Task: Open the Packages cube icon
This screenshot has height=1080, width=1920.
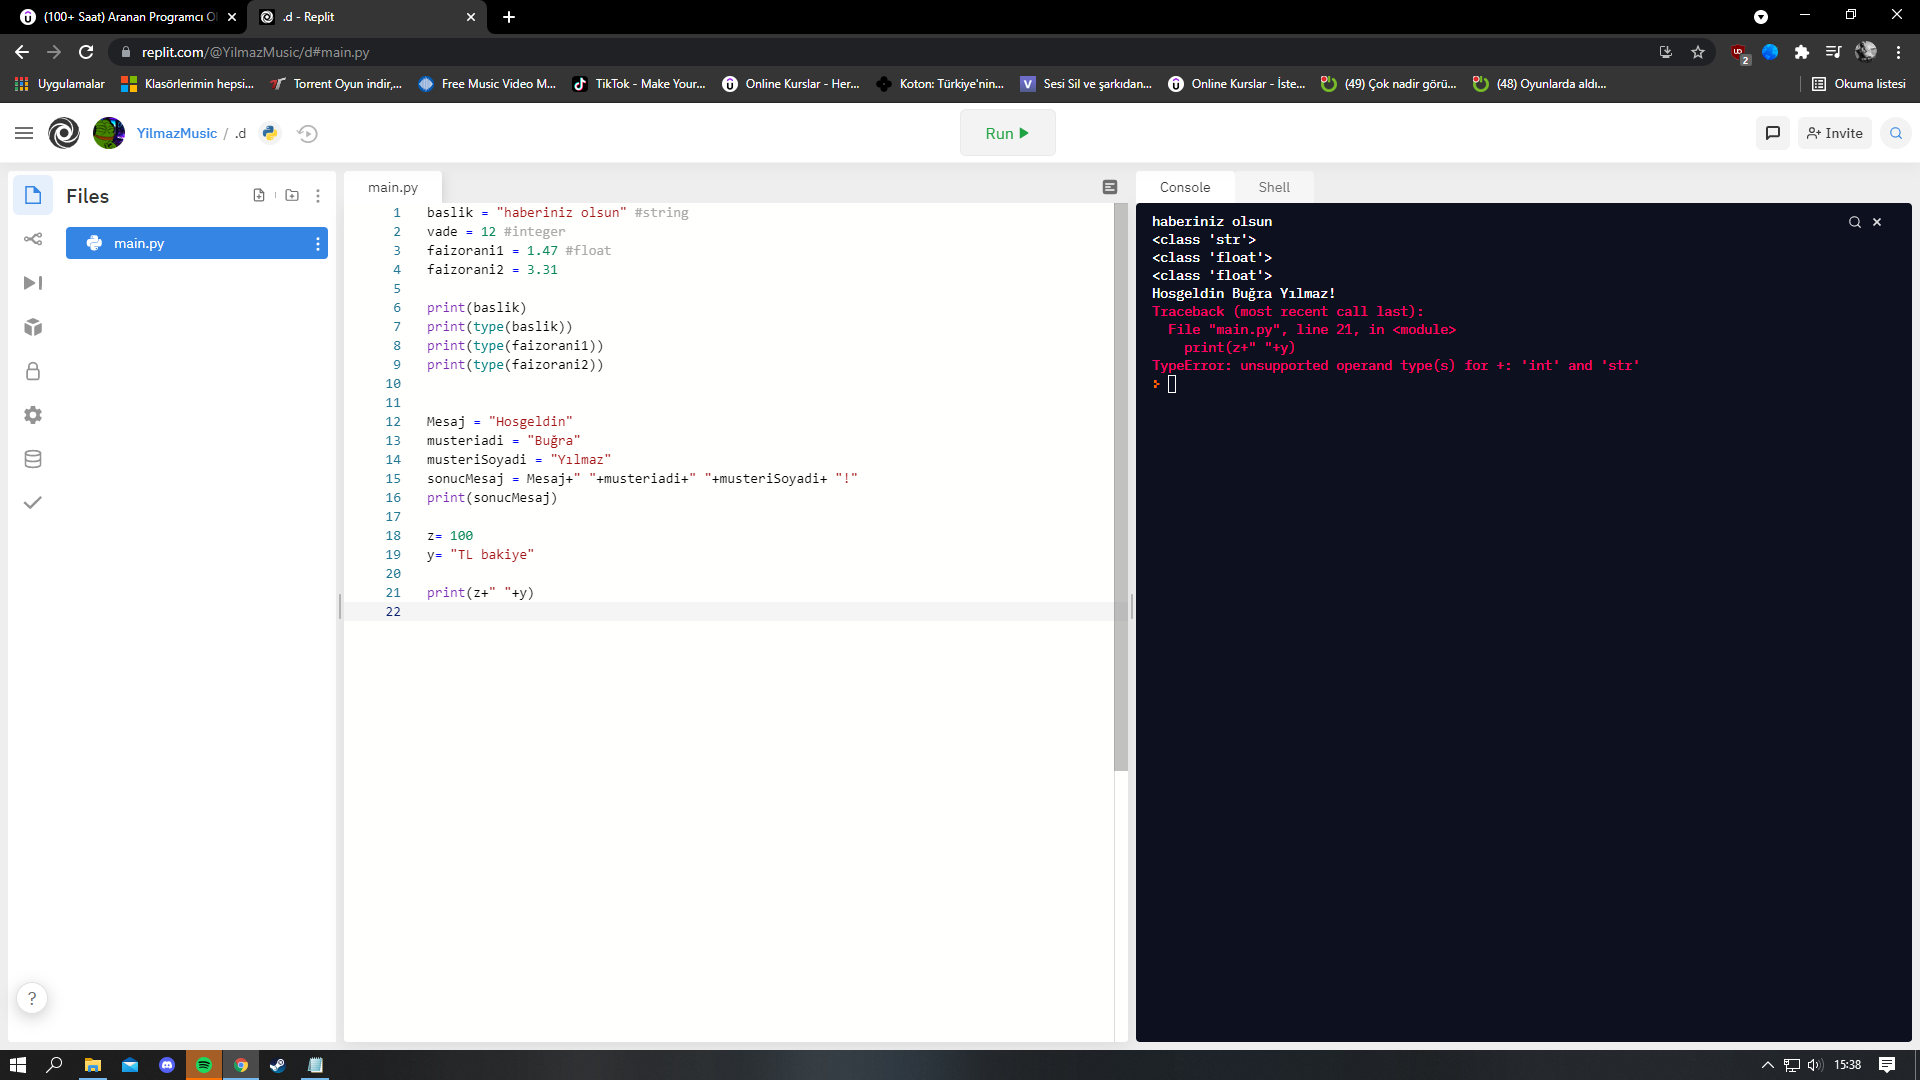Action: 33,327
